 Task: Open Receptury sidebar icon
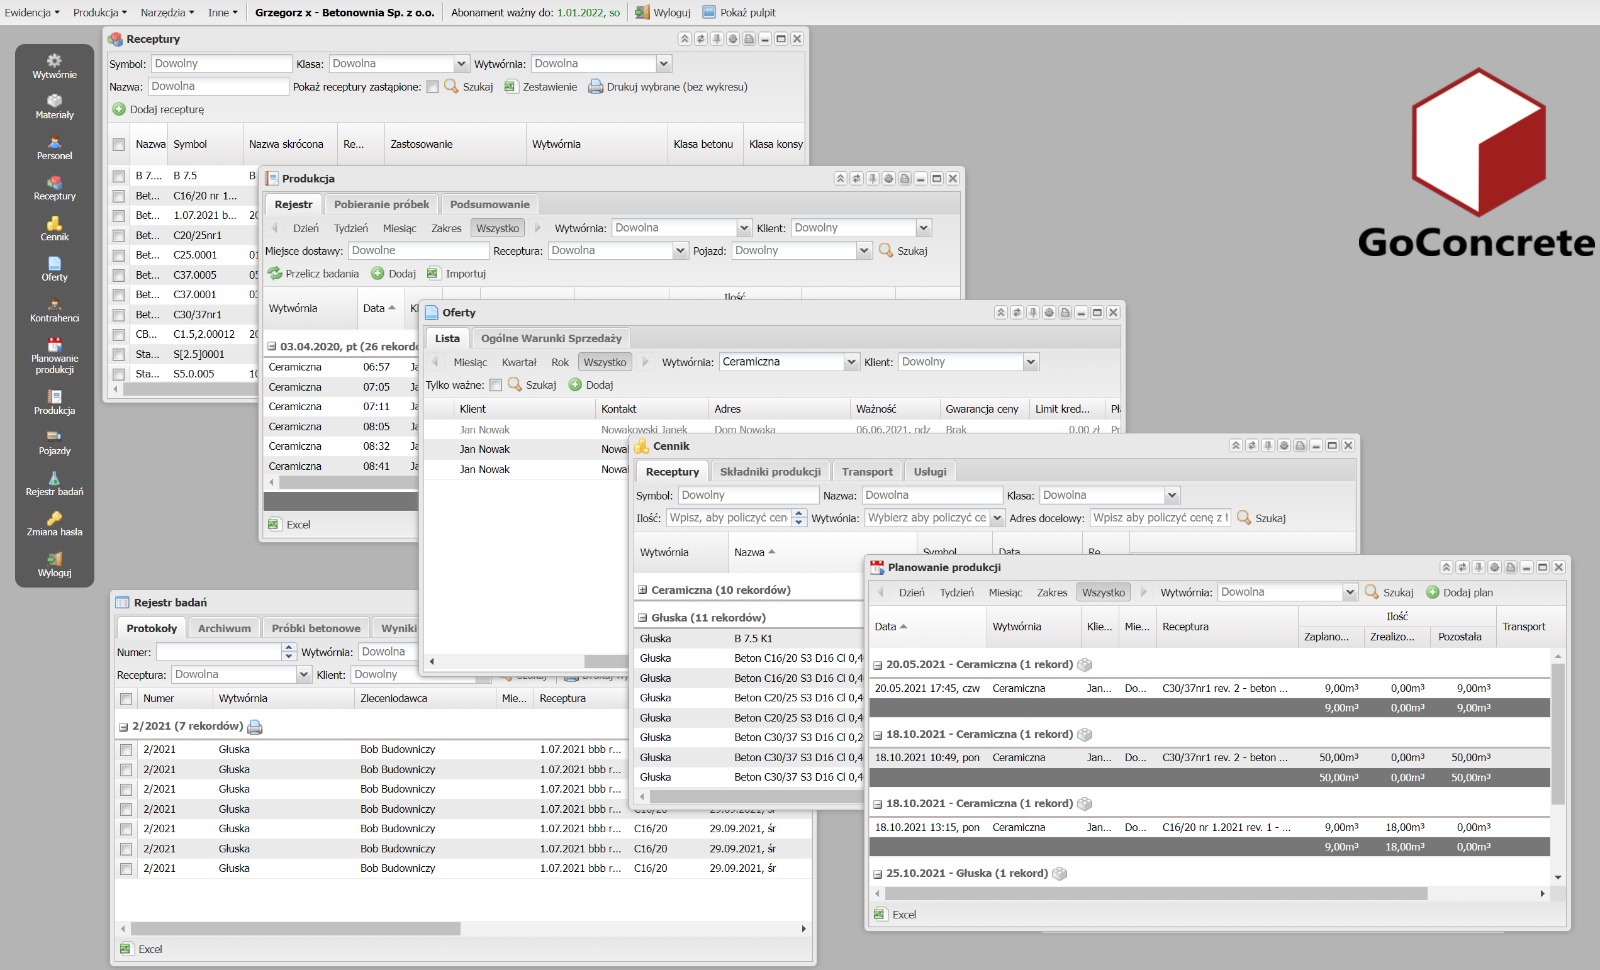[x=54, y=188]
